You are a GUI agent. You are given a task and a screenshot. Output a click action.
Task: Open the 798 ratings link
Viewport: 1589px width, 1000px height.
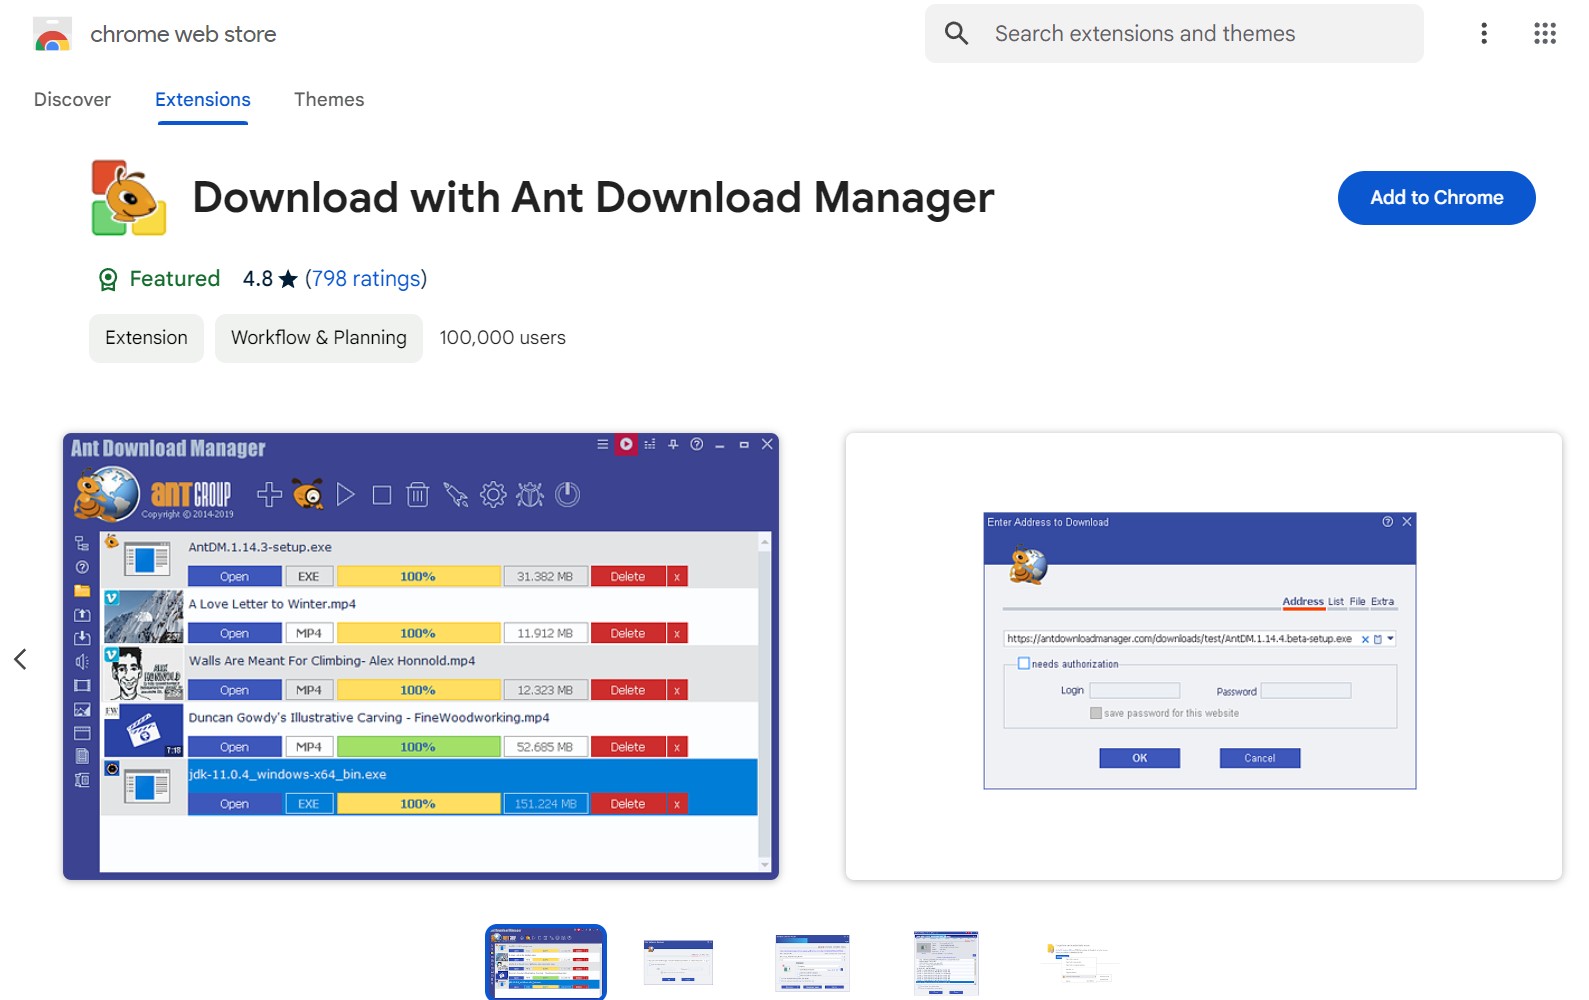click(366, 279)
